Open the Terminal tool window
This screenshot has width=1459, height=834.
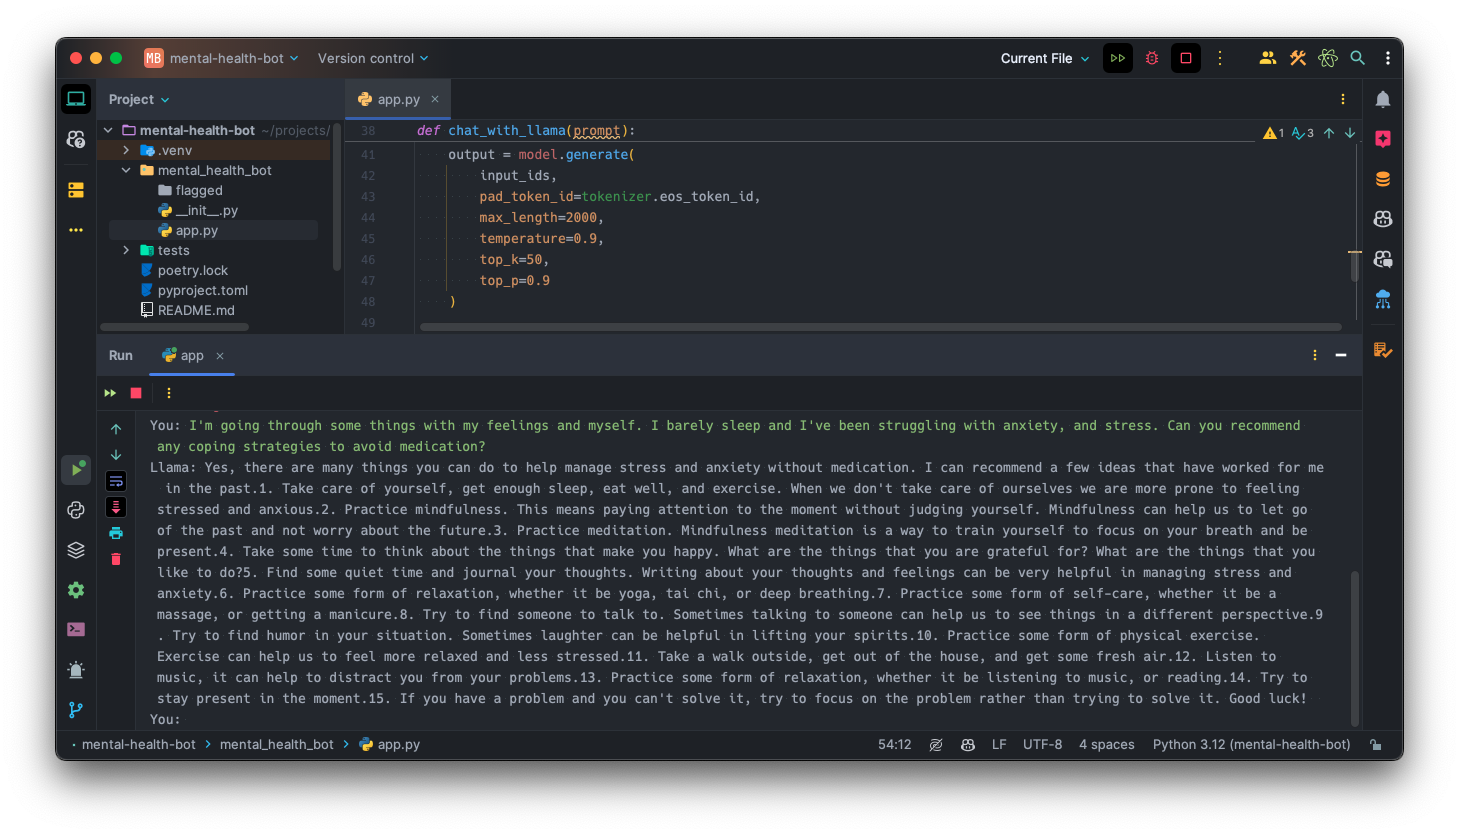click(76, 630)
